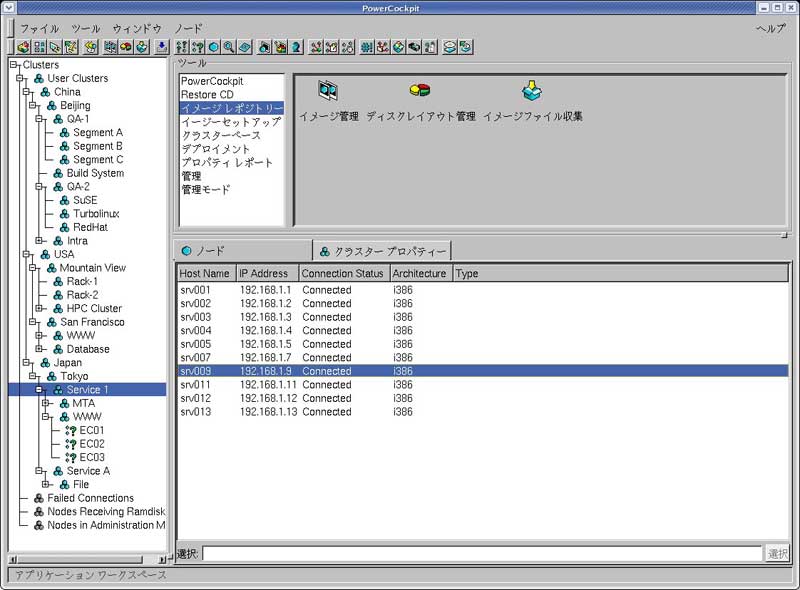This screenshot has width=800, height=590.
Task: Select Mountain View in cluster tree
Action: point(92,268)
